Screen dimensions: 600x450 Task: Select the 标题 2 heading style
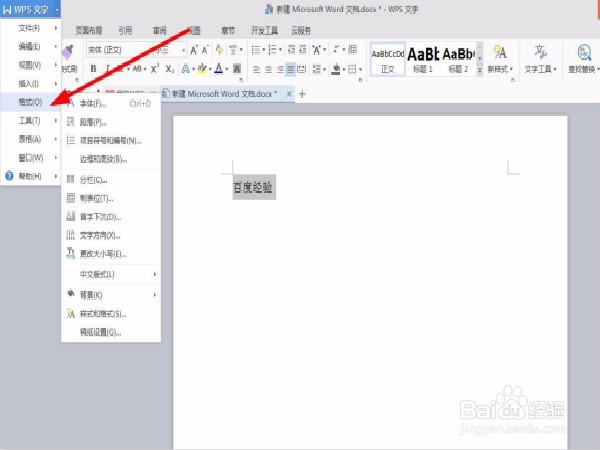(x=458, y=60)
